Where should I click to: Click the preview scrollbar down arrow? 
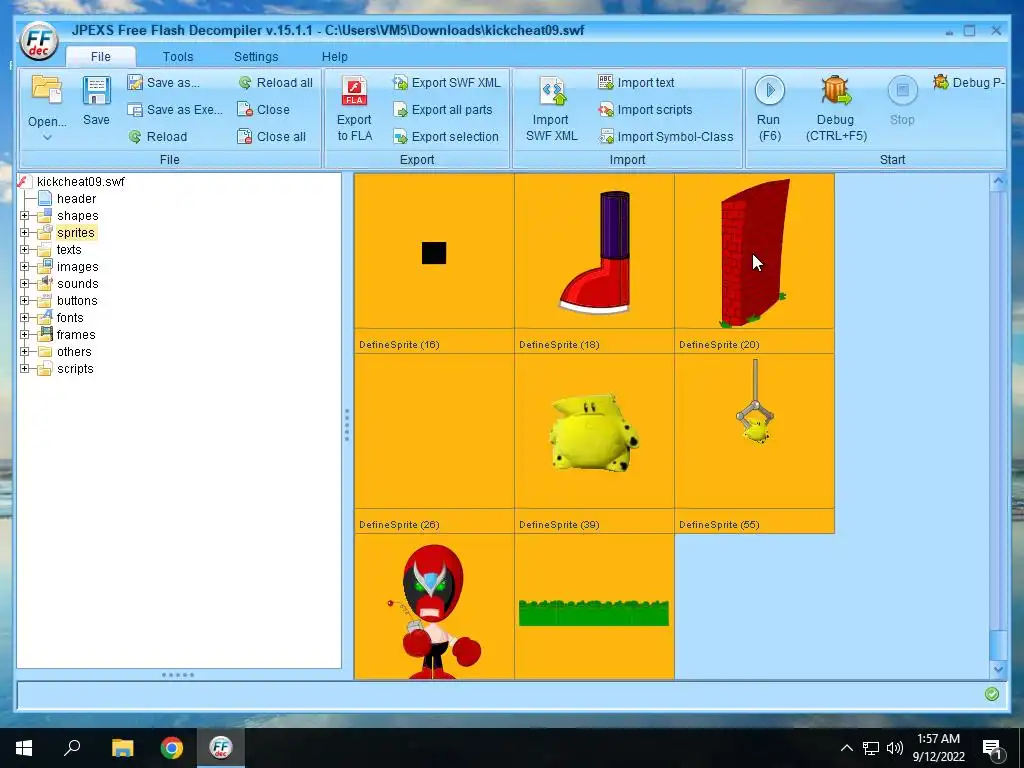[x=998, y=669]
